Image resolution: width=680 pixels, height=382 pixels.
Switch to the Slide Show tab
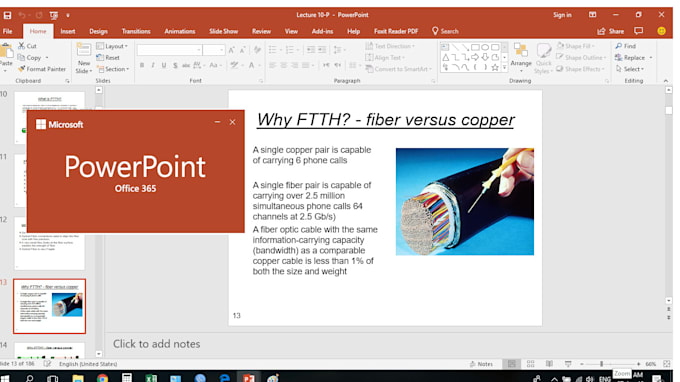click(223, 31)
